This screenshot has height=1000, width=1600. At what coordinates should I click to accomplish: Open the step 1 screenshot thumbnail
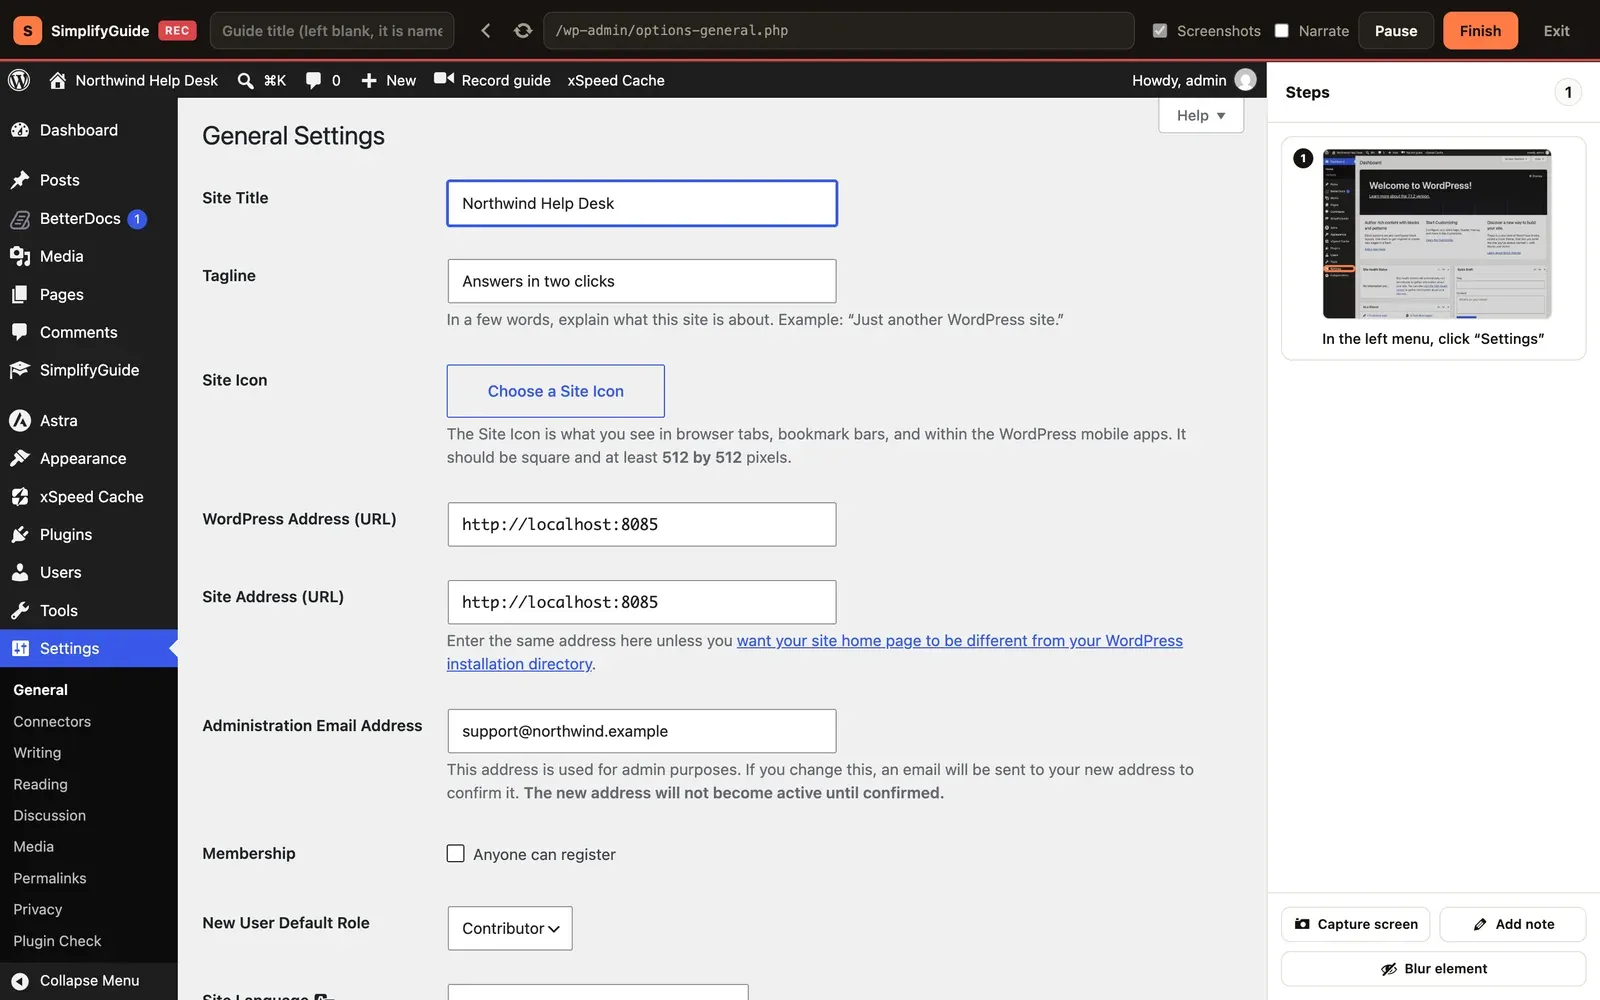point(1437,234)
